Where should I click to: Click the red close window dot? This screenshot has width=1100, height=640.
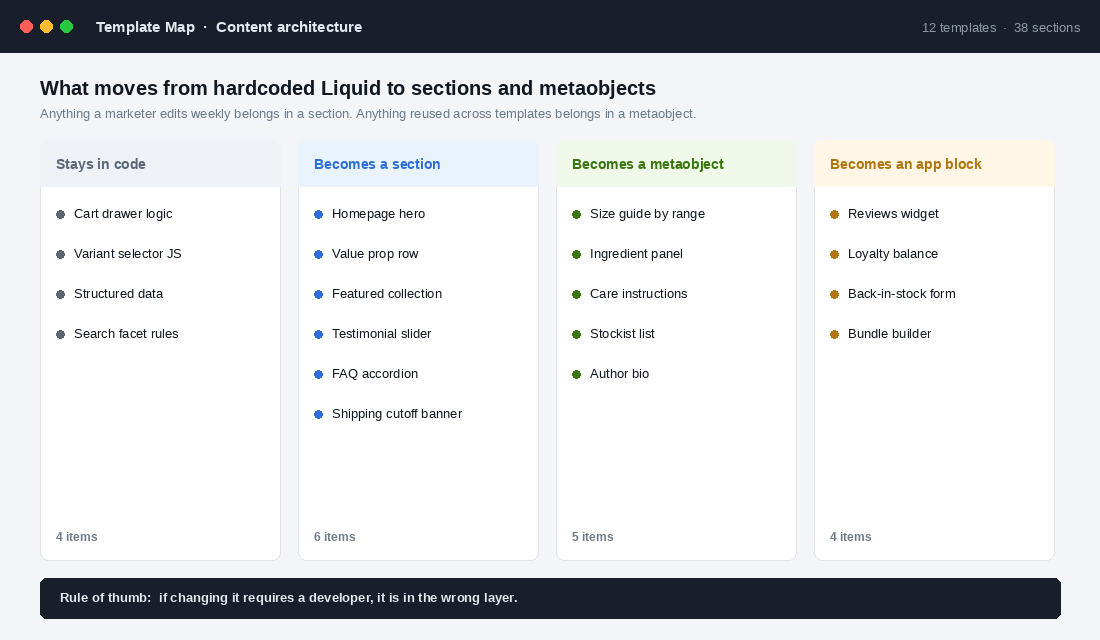27,27
